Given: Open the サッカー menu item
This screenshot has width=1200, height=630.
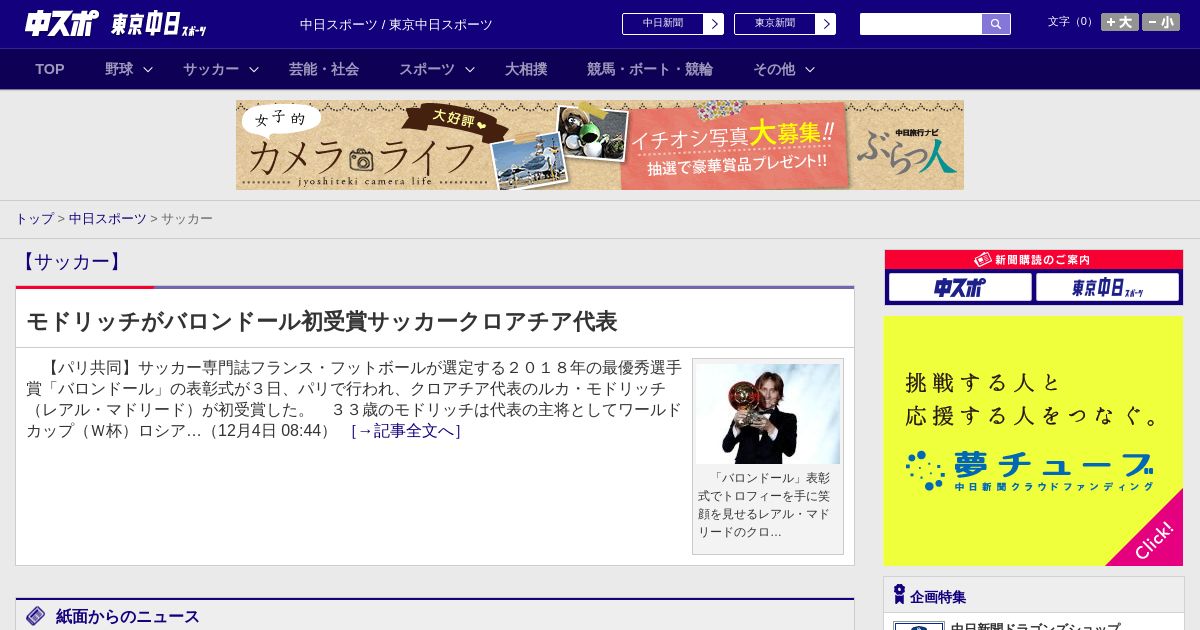Looking at the screenshot, I should (211, 69).
